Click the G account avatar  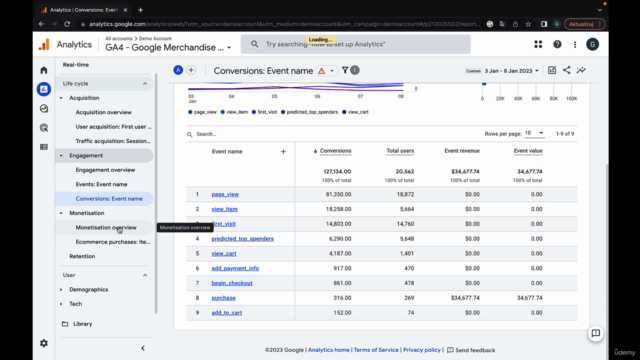point(593,44)
